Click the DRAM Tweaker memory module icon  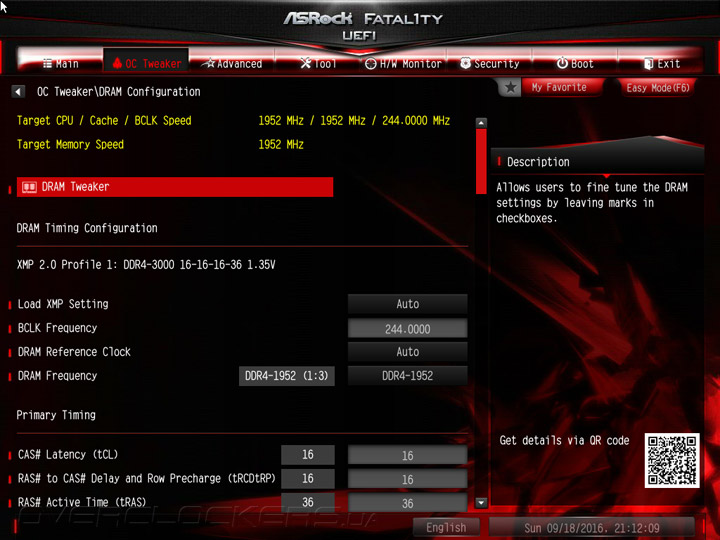29,187
